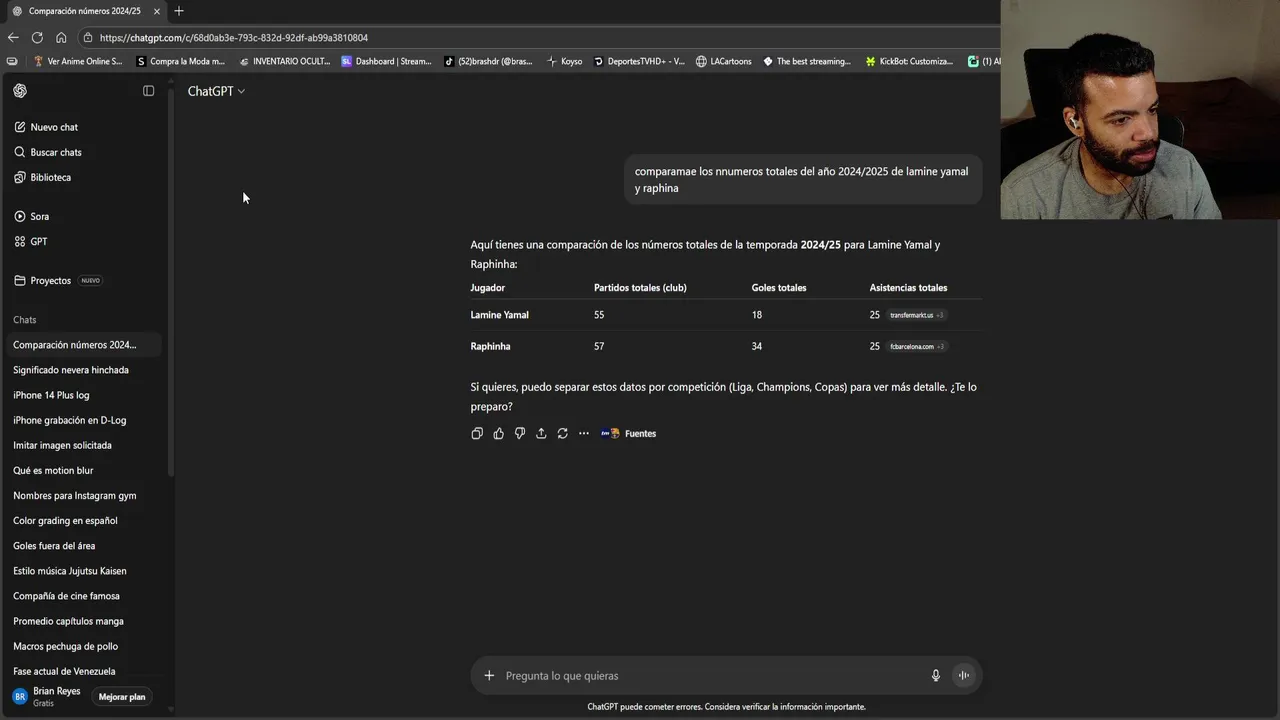Click the Chats section header
This screenshot has height=720, width=1280.
tap(25, 320)
